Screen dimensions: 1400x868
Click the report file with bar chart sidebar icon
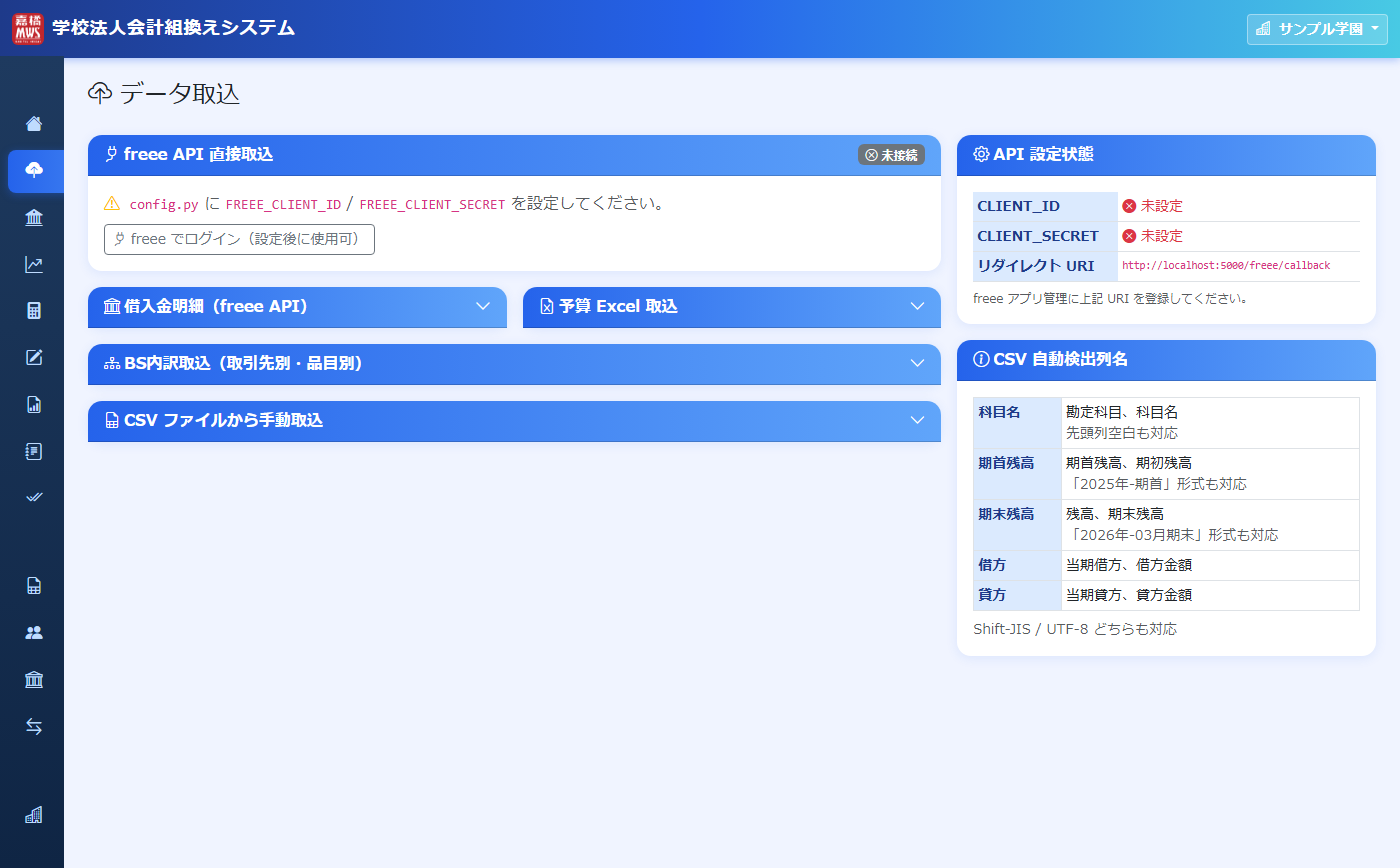click(34, 405)
